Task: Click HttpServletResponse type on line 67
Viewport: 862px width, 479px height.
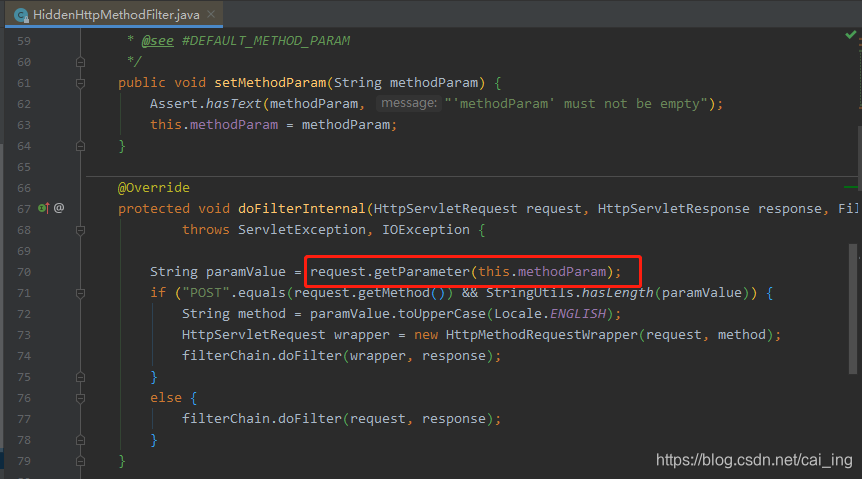Action: coord(673,208)
